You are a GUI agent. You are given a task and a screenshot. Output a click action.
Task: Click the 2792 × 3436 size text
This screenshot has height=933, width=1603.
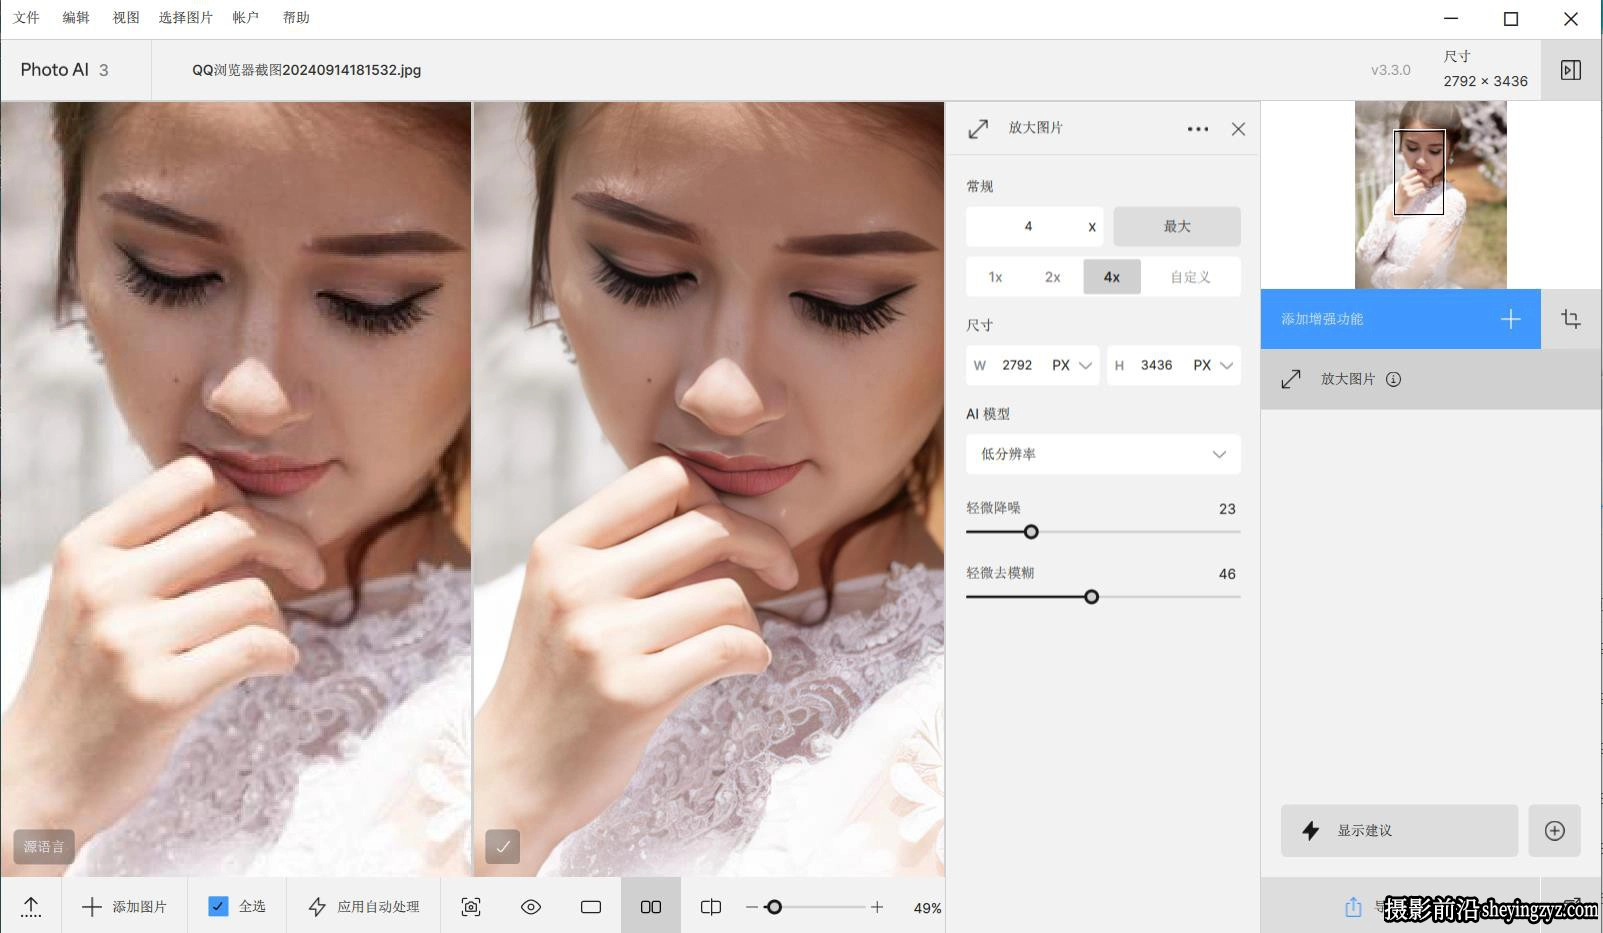tap(1485, 81)
